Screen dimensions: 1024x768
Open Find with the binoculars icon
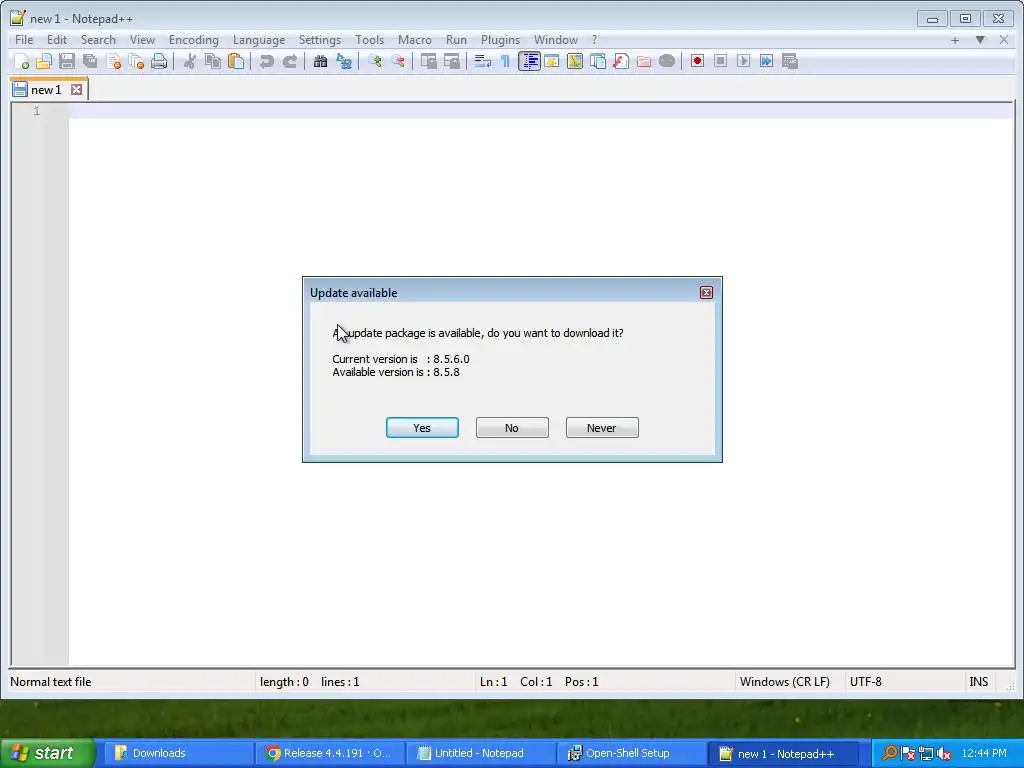coord(321,61)
